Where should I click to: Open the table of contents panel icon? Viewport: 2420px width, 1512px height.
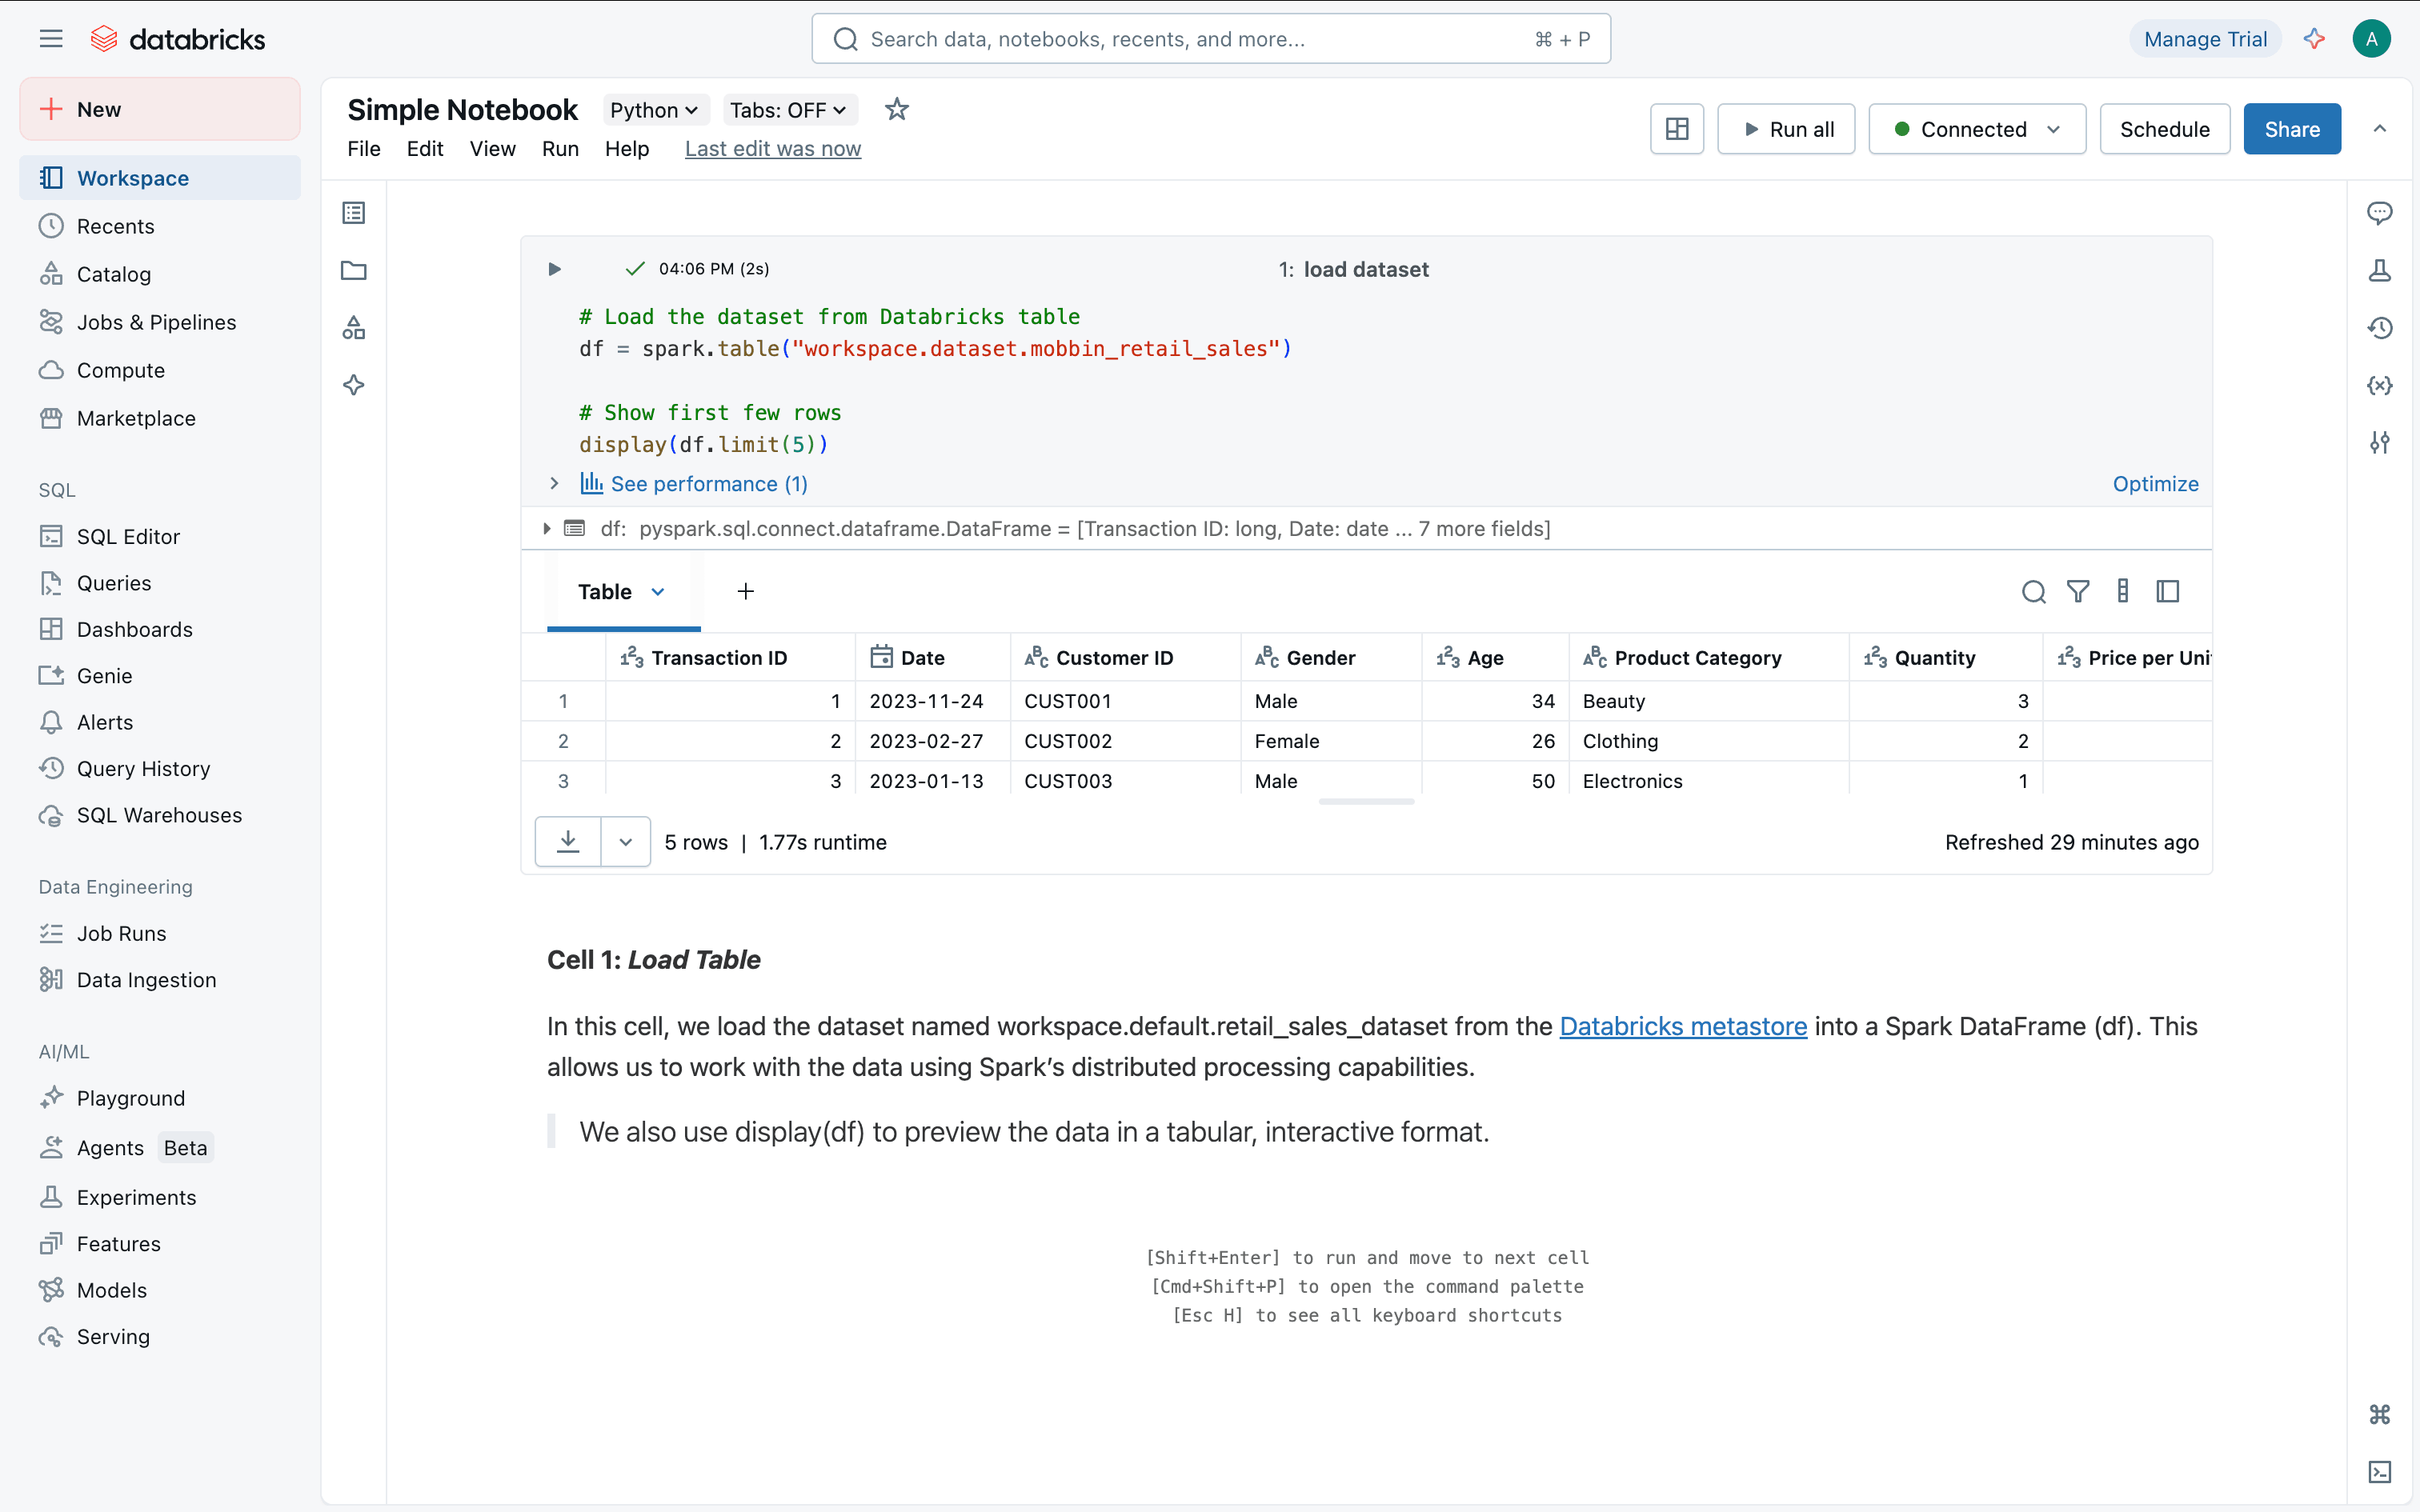click(354, 213)
